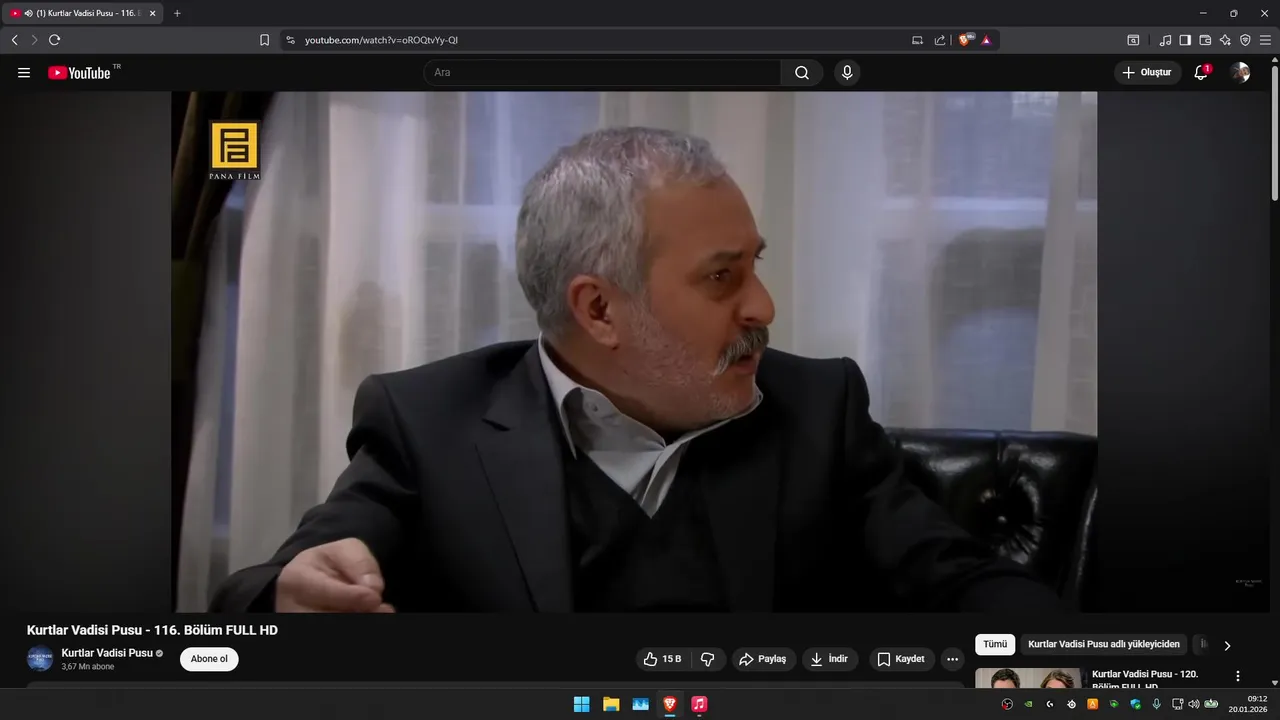1280x720 pixels.
Task: Focus the Ara search field
Action: coord(602,73)
